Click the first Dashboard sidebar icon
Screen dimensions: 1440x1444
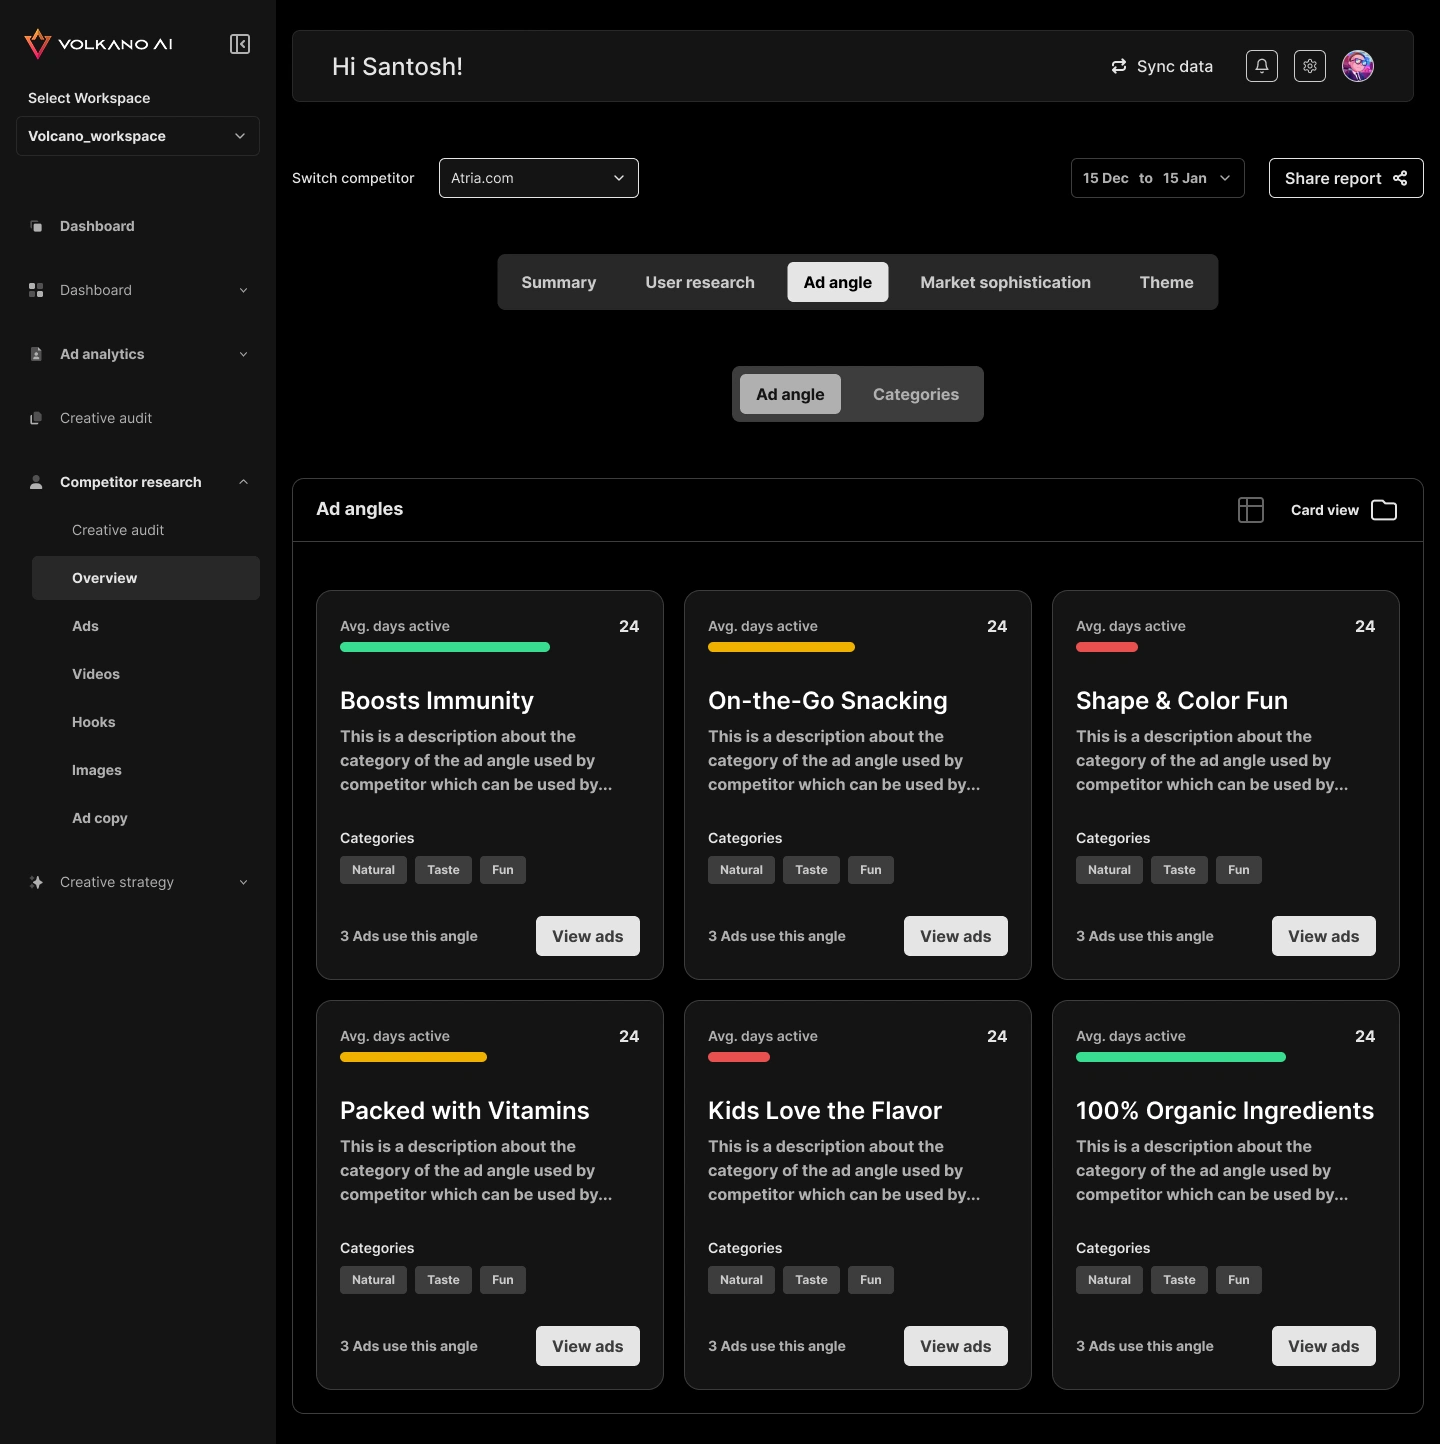[36, 226]
